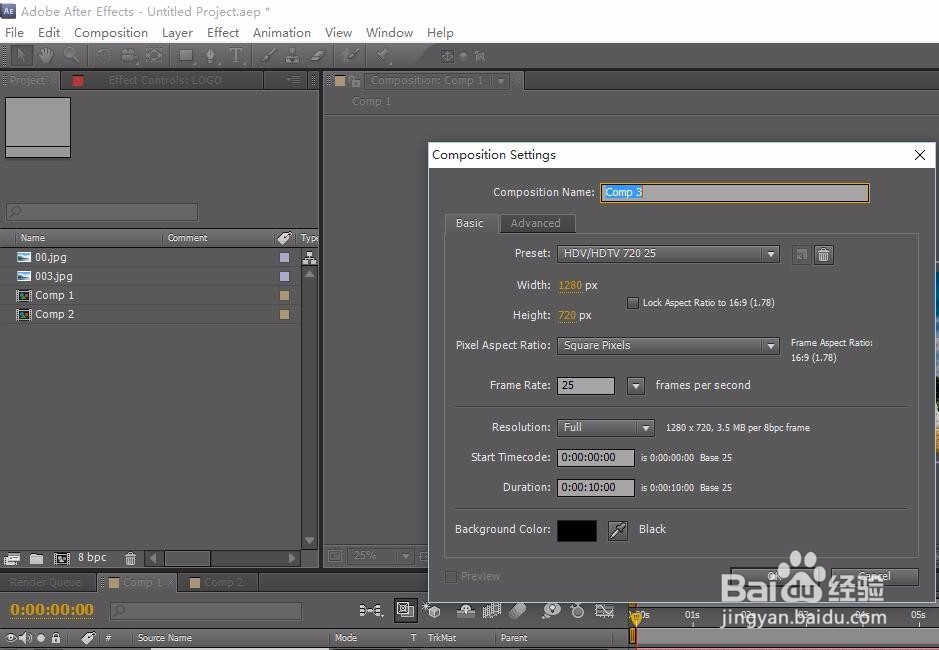939x650 pixels.
Task: Select the Pan Behind anchor tool
Action: point(154,56)
